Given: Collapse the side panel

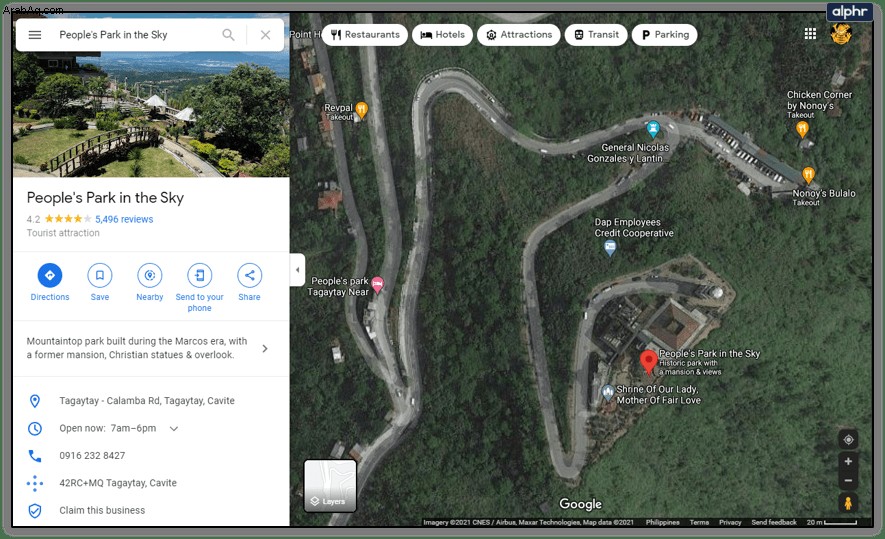Looking at the screenshot, I should pyautogui.click(x=297, y=270).
